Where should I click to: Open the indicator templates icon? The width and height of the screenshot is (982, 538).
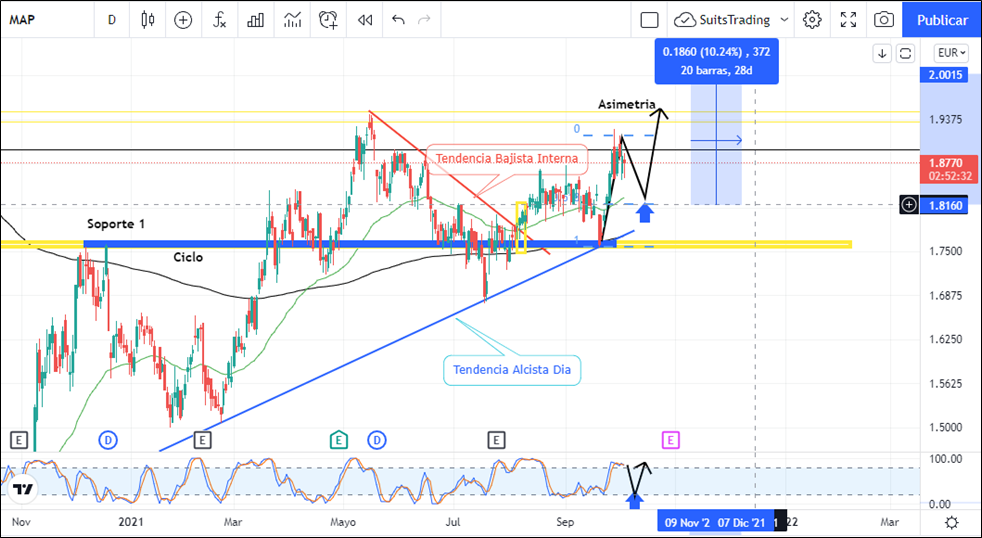[292, 19]
